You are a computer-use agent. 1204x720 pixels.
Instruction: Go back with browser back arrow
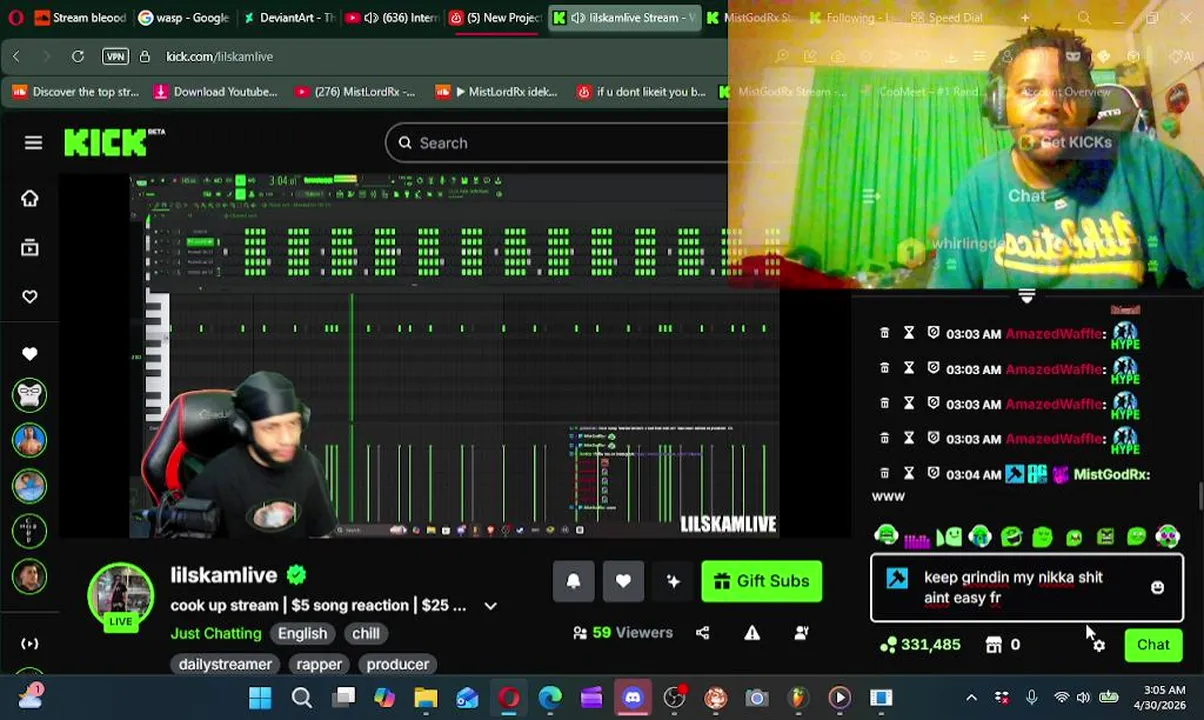(16, 56)
